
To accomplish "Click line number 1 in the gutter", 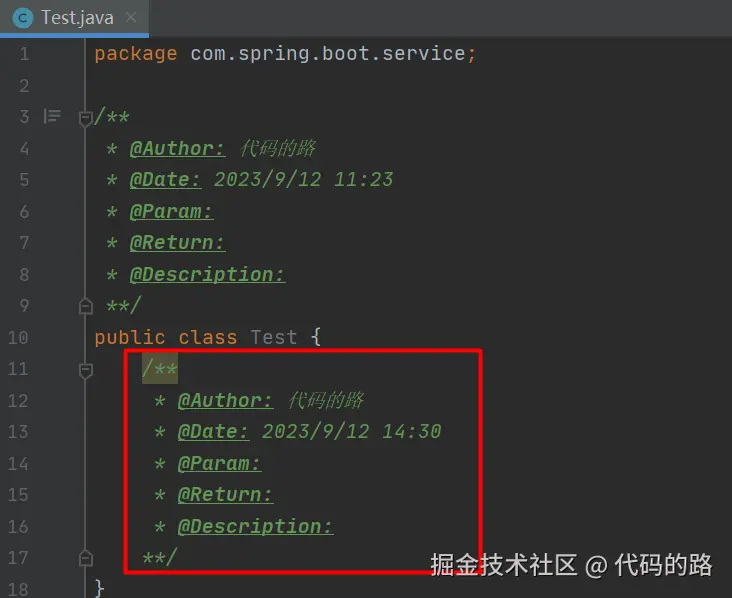I will point(24,54).
